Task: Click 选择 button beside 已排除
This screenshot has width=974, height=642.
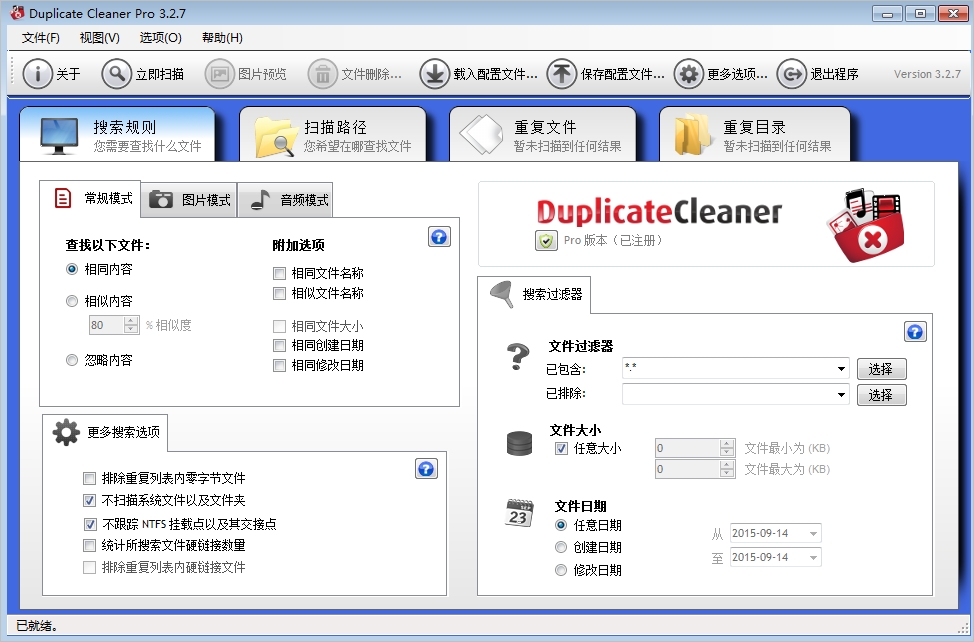Action: click(881, 395)
